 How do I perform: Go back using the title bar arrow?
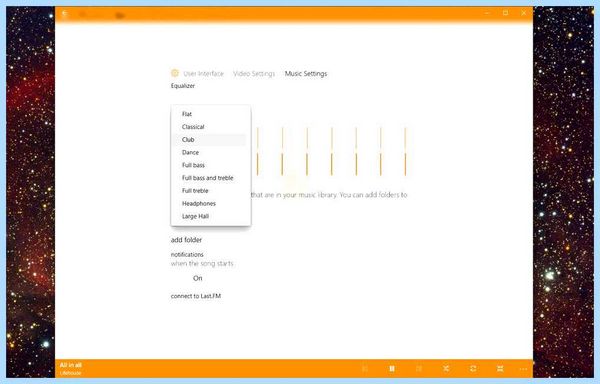65,13
